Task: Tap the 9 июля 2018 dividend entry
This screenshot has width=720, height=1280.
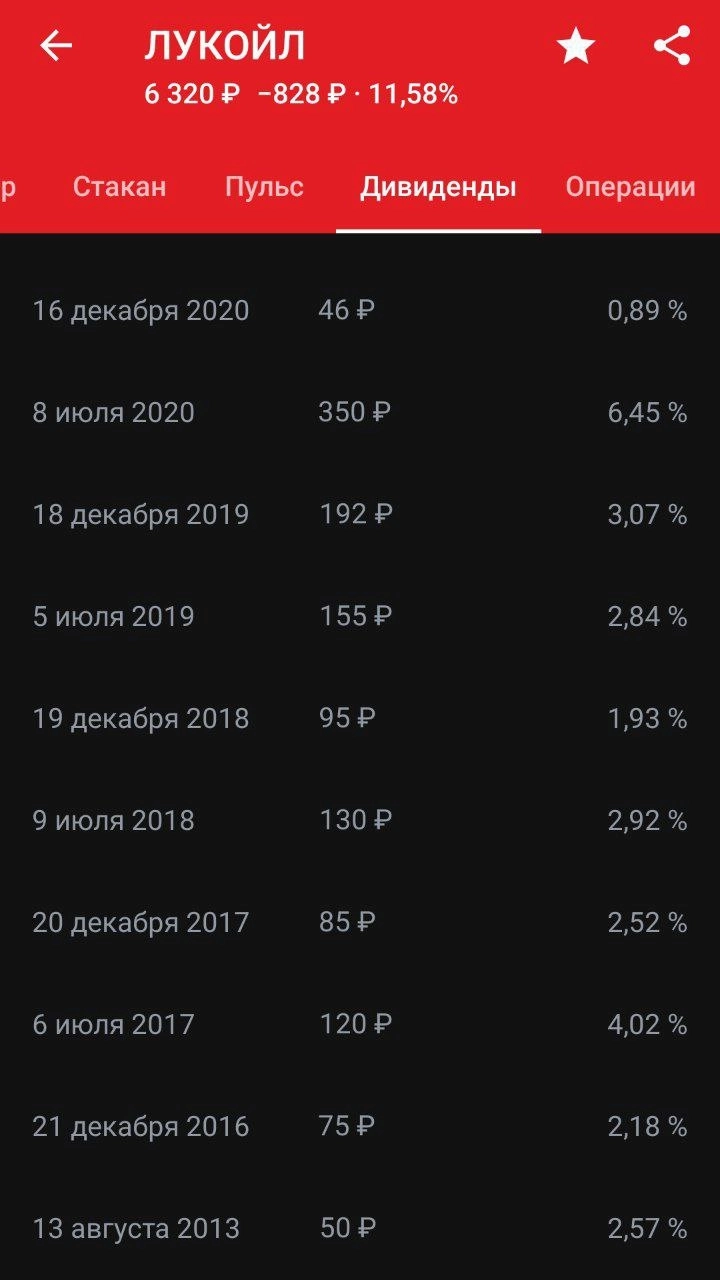Action: (360, 821)
